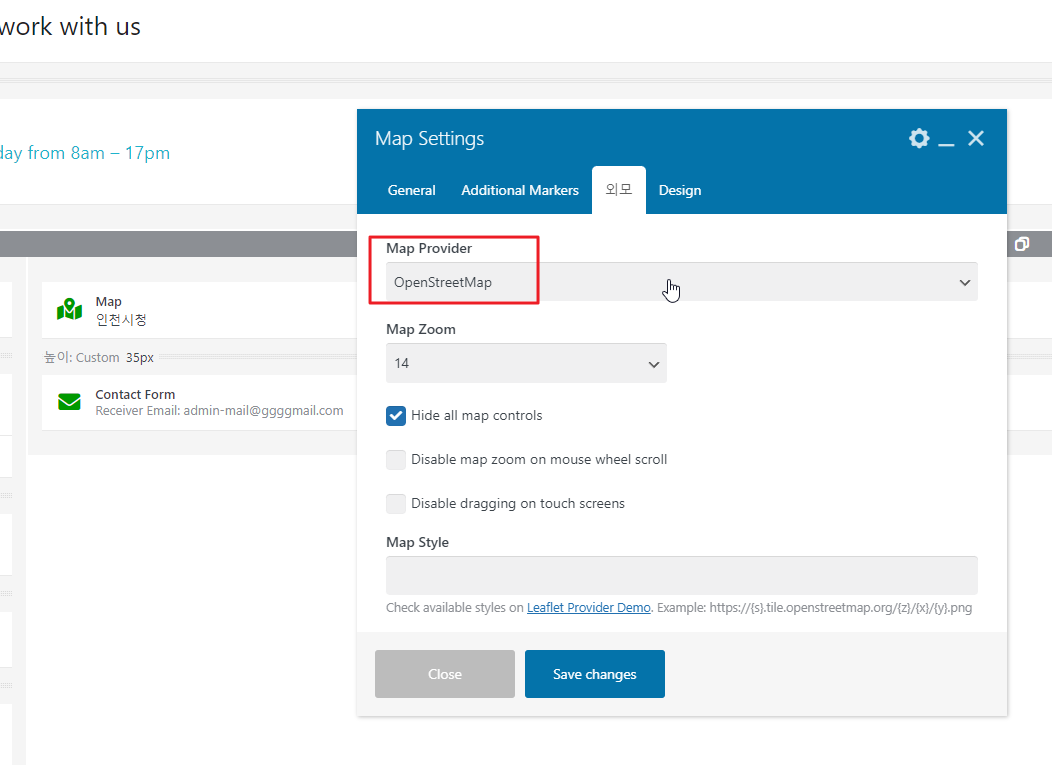Select the Contact Form element row

click(x=199, y=402)
